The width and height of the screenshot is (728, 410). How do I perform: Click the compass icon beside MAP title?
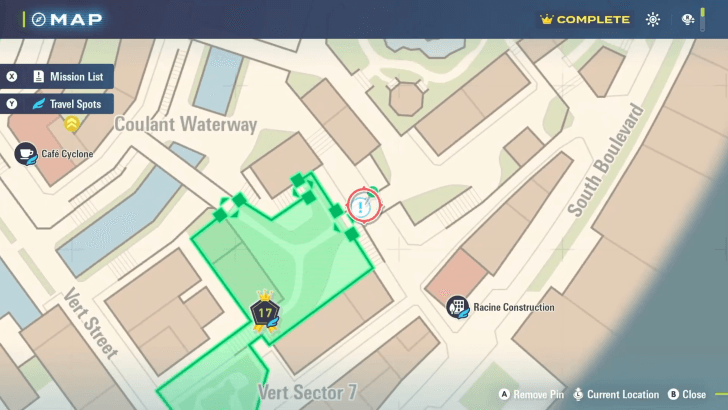[x=39, y=20]
